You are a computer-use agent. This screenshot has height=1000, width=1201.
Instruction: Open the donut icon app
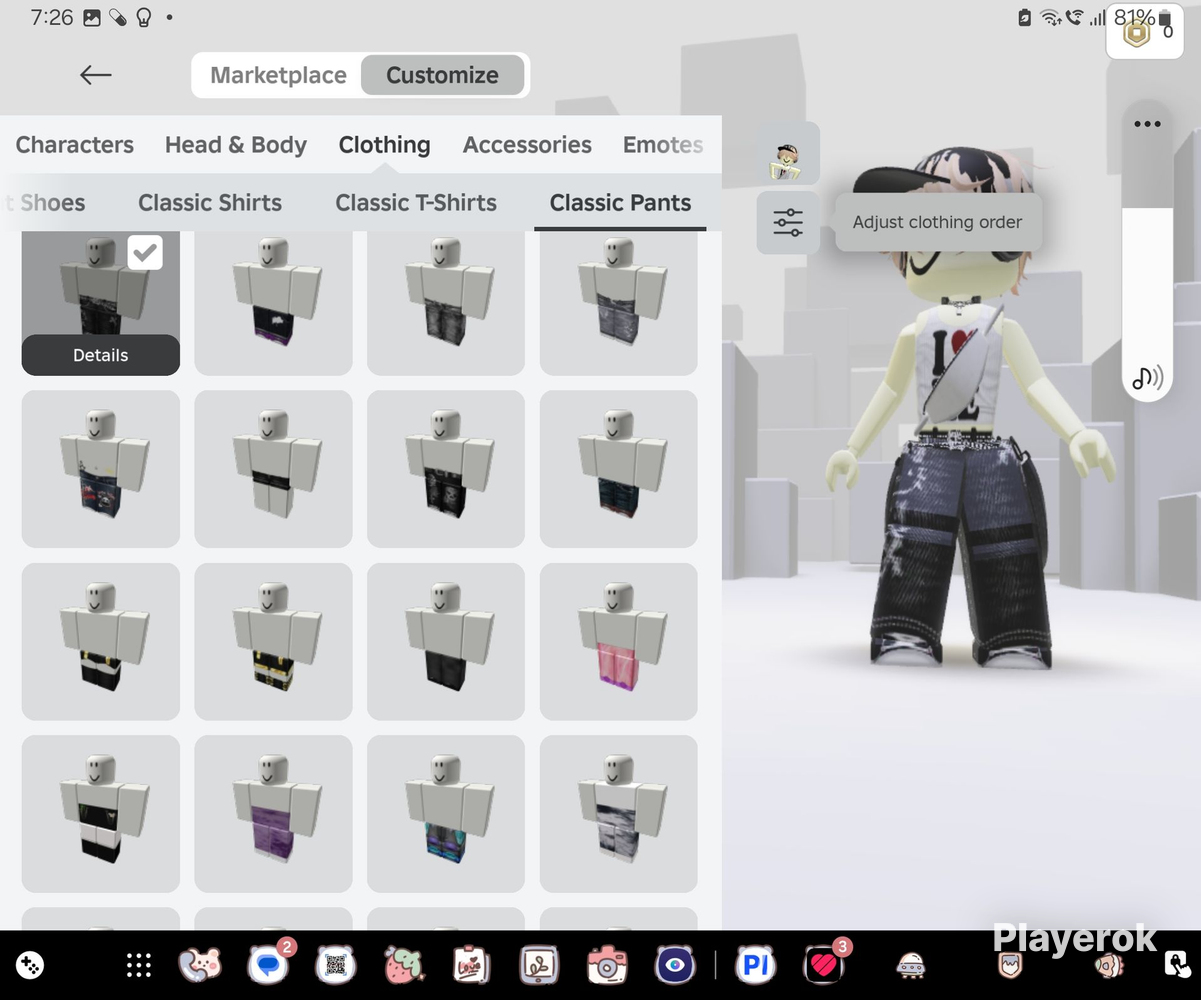coord(1108,965)
